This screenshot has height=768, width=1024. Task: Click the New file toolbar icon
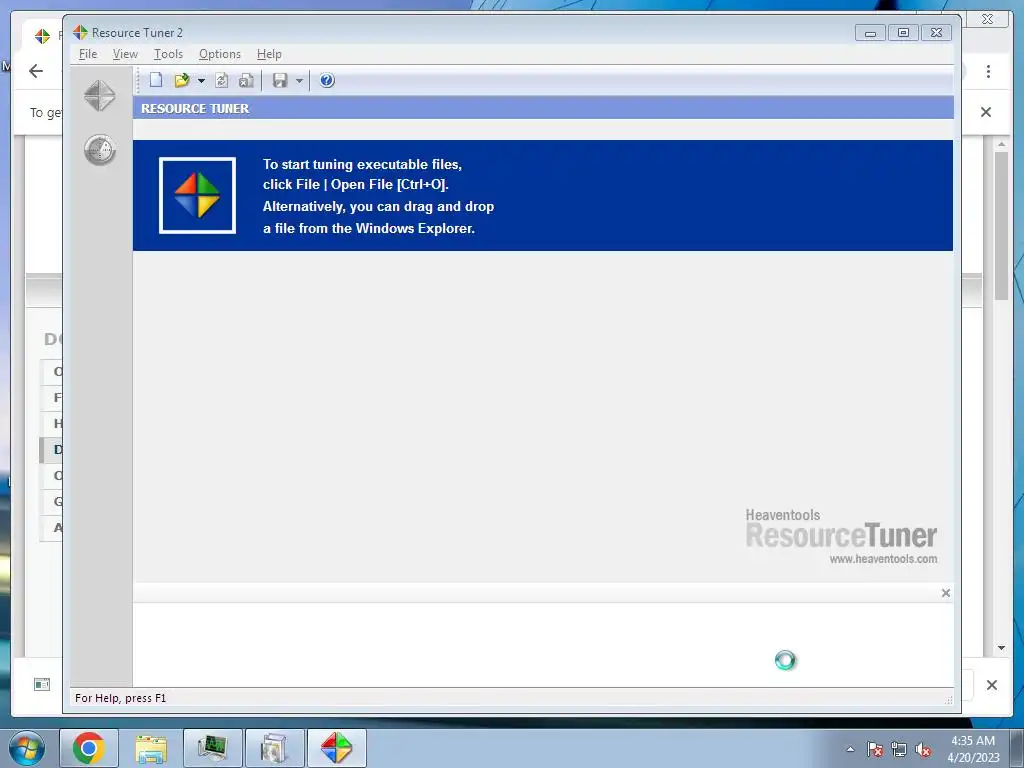(x=155, y=80)
